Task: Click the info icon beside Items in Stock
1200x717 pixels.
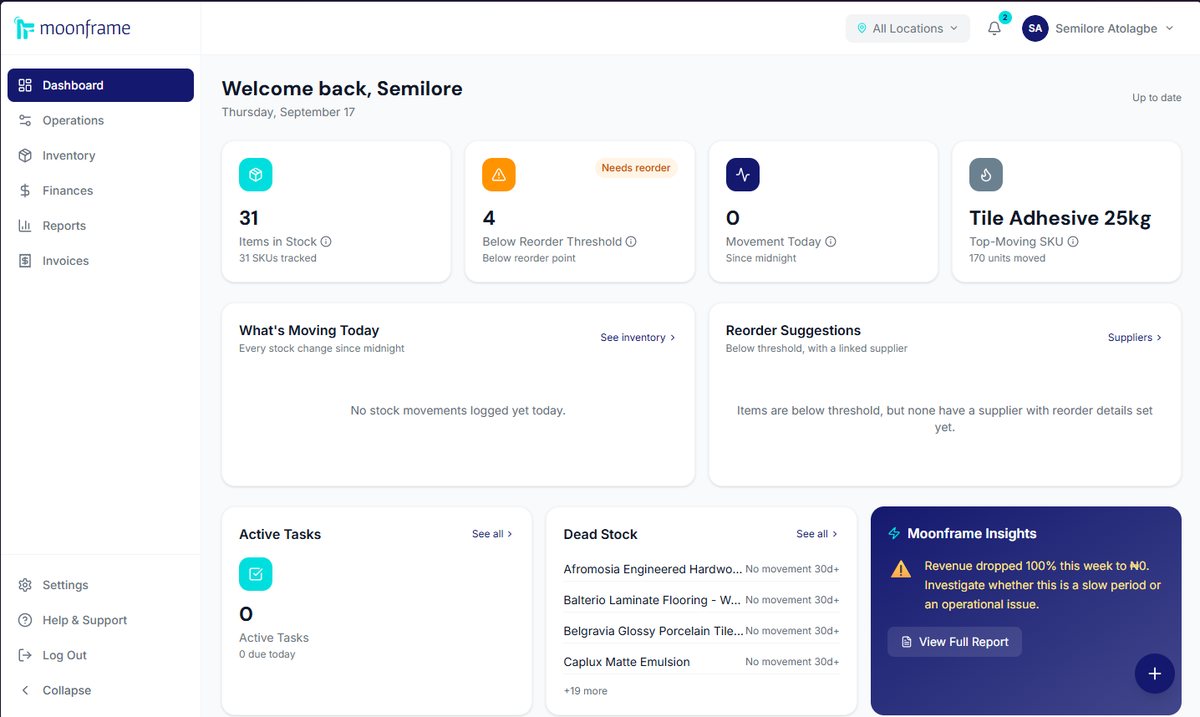Action: click(x=326, y=242)
